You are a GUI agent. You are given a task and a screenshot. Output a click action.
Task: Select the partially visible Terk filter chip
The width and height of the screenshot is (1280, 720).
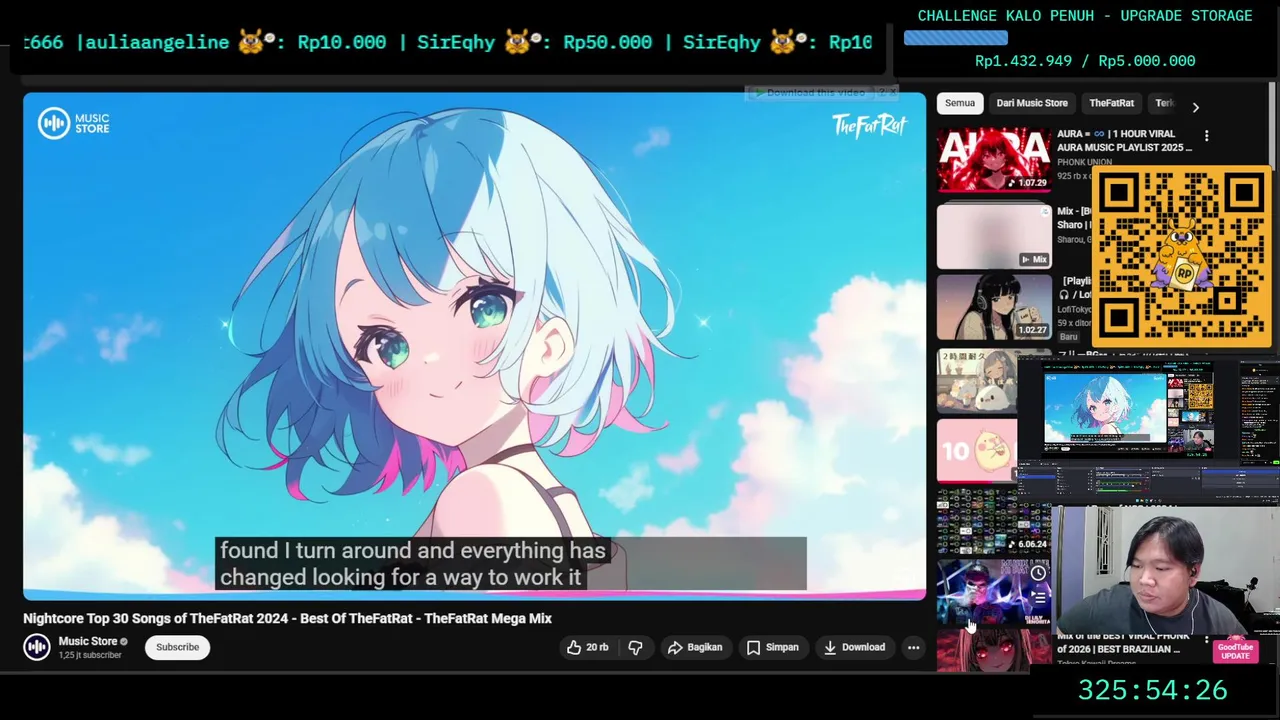(1163, 103)
